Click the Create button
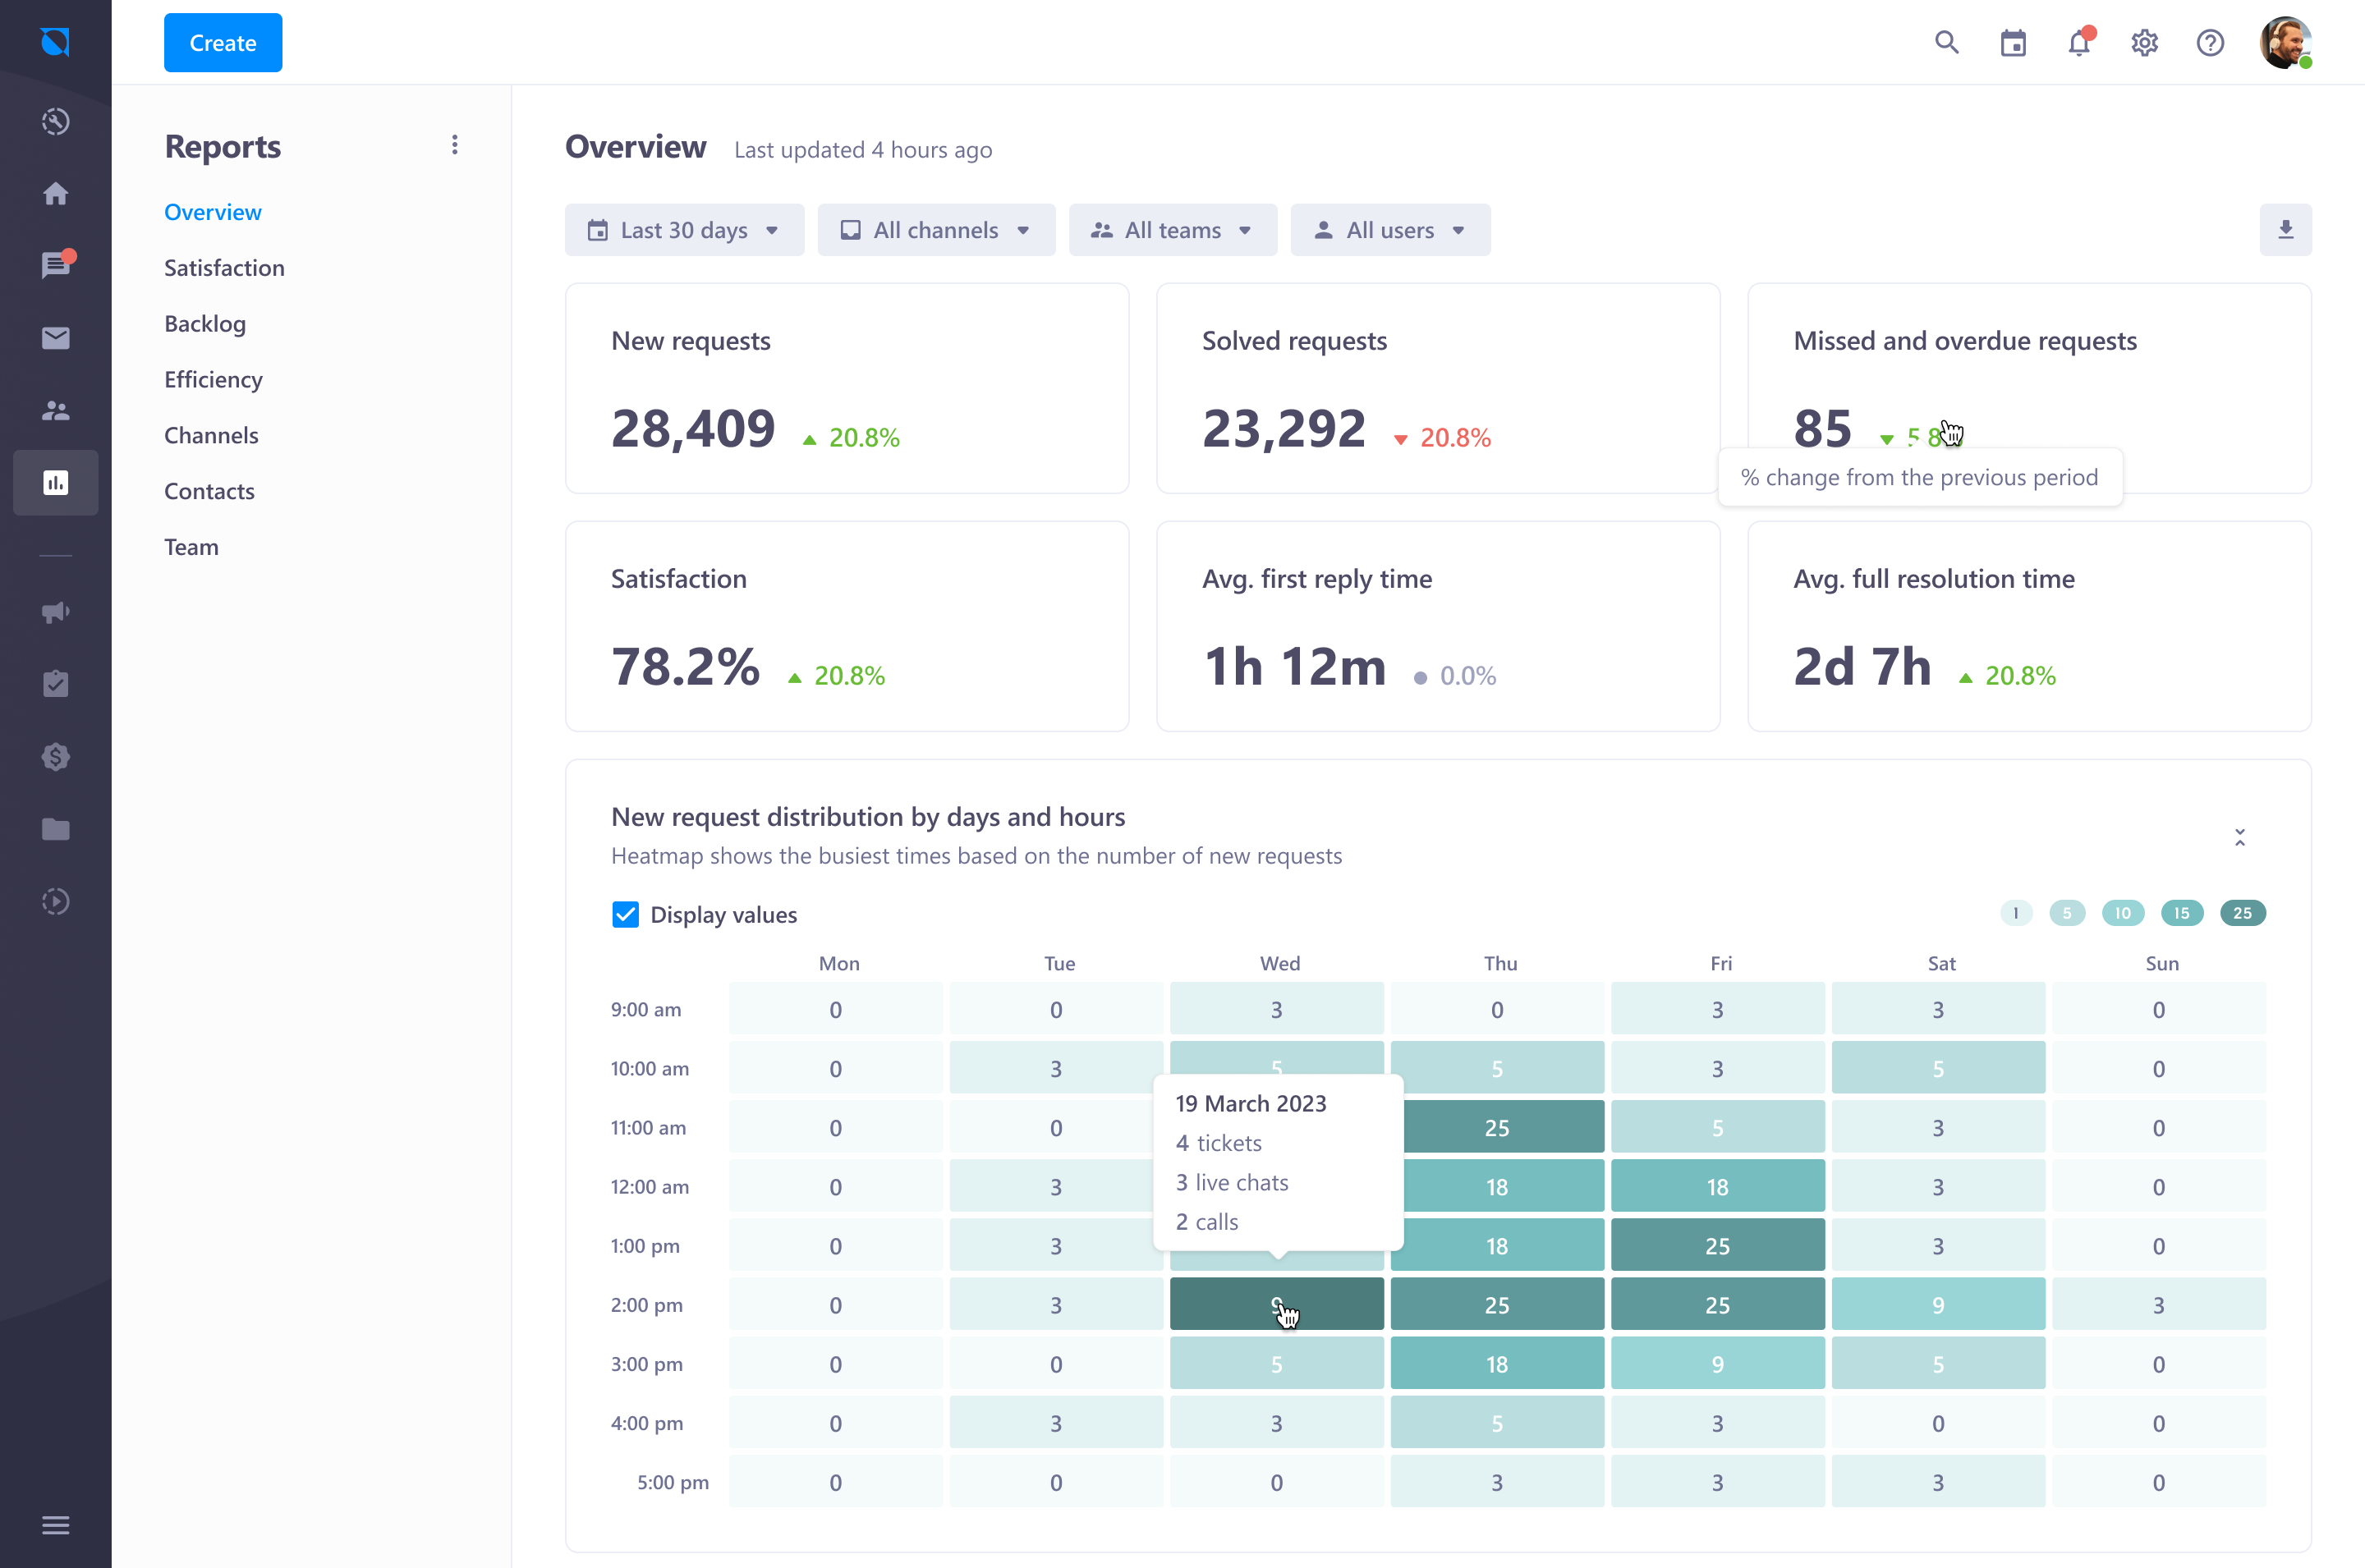 (x=223, y=42)
